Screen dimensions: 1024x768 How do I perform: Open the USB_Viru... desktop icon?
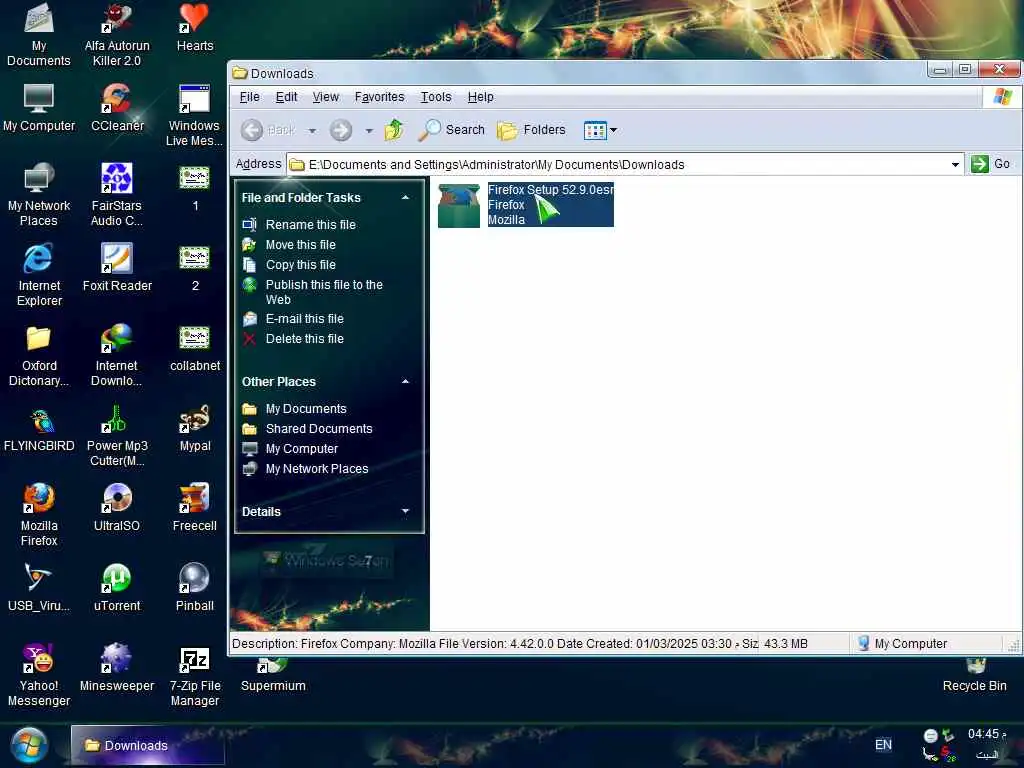coord(39,588)
